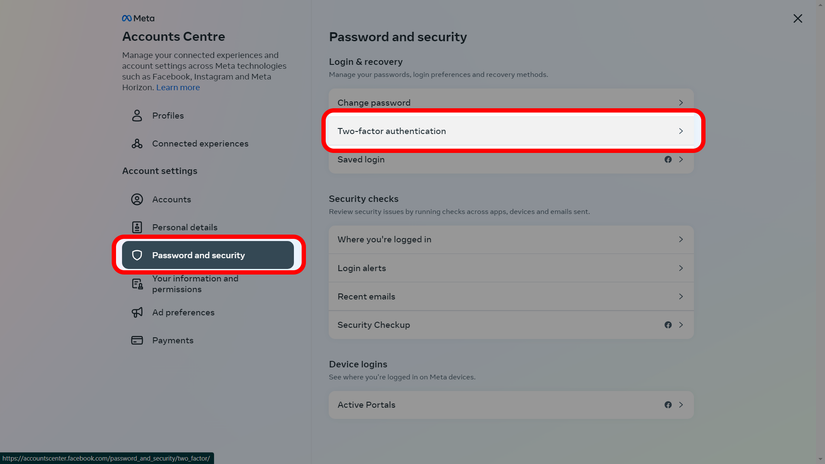Click the Ad preferences megaphone icon
The image size is (825, 464).
(x=137, y=312)
